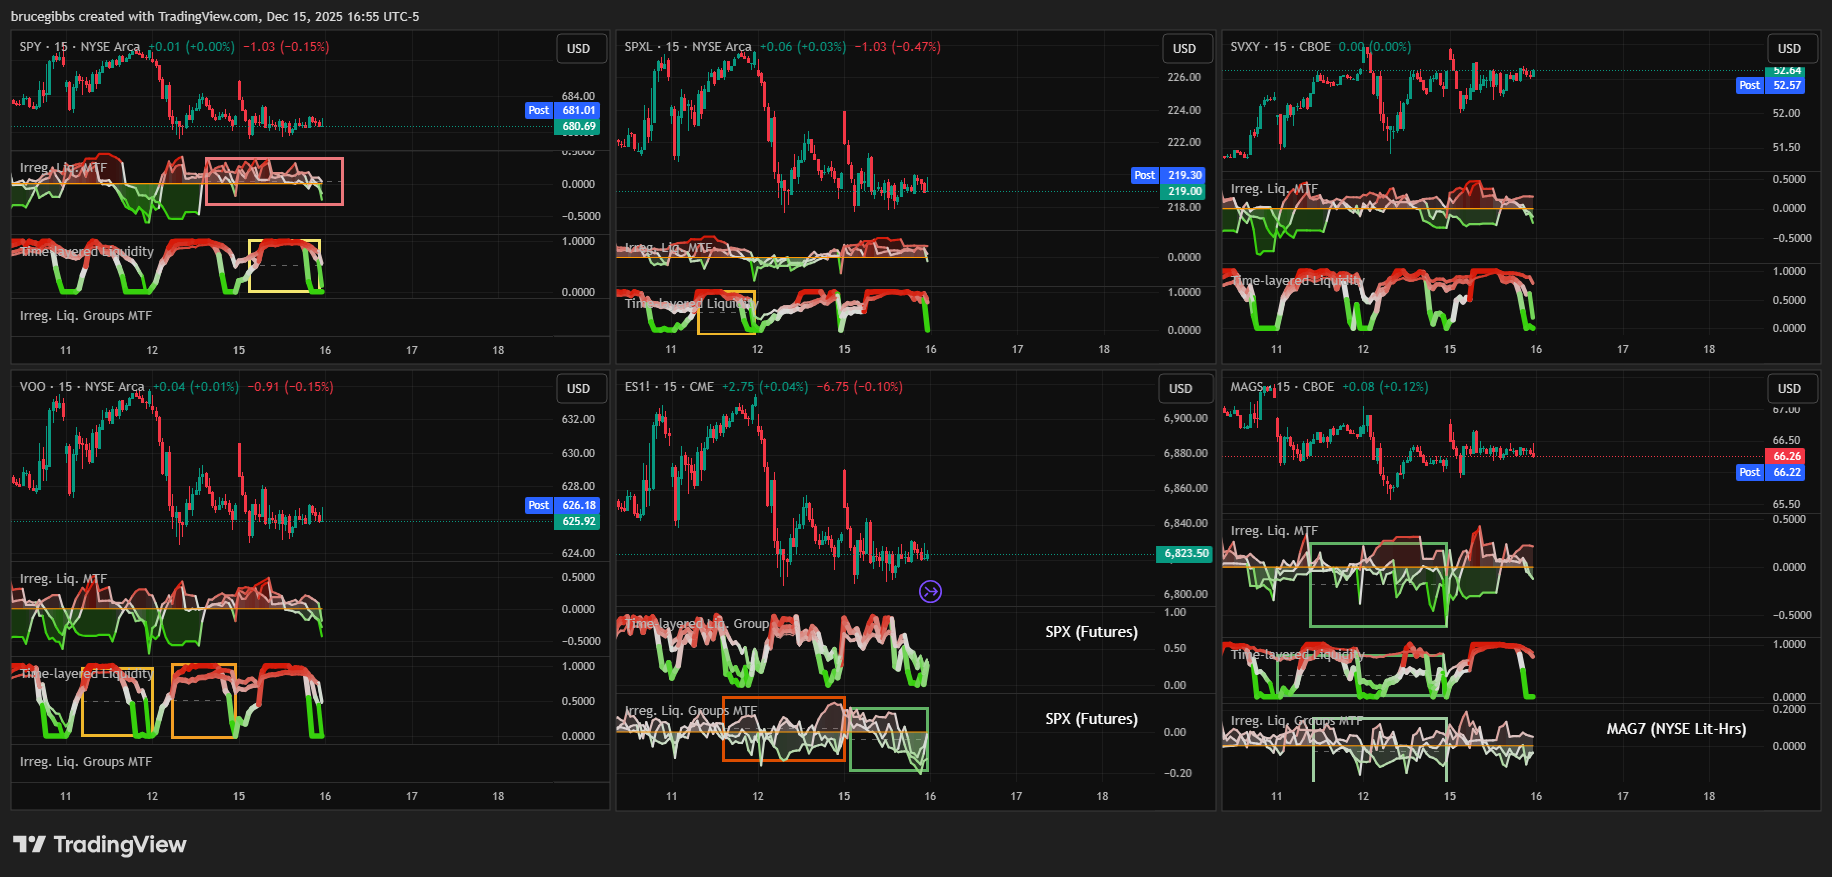Click the Post badge on the VOO chart
Image resolution: width=1832 pixels, height=877 pixels.
[539, 506]
